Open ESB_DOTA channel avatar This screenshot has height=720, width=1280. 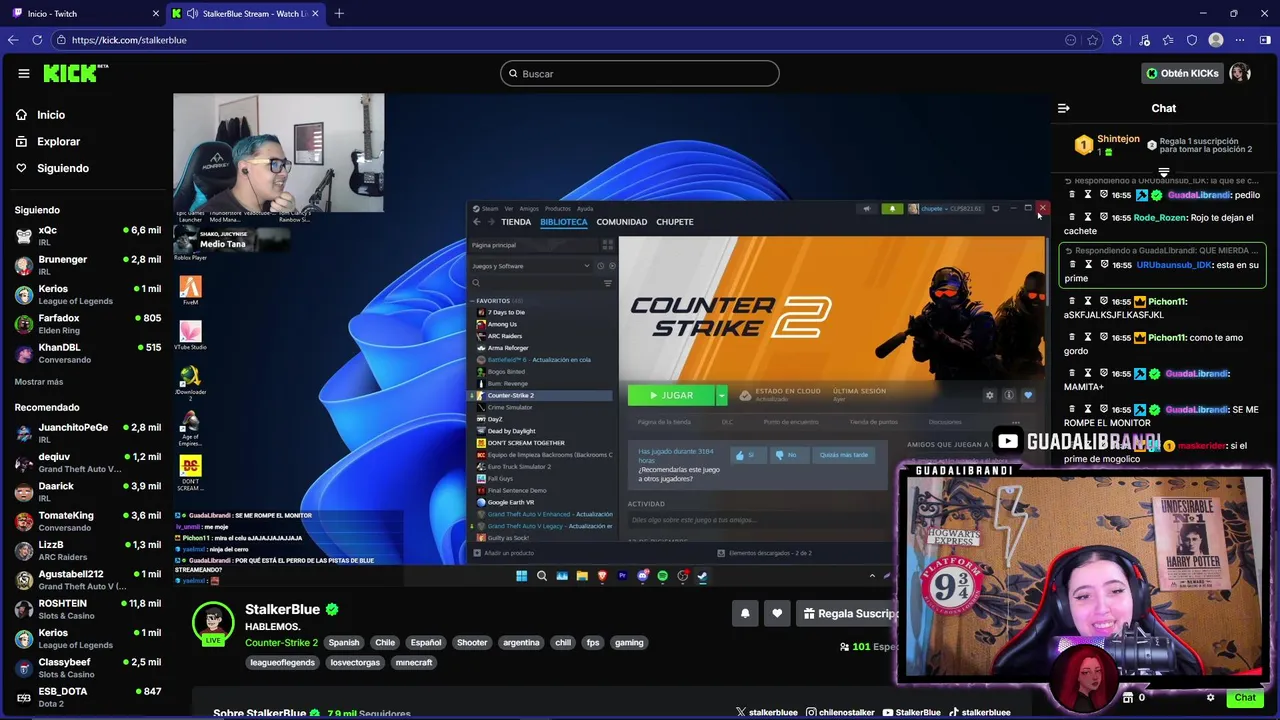click(x=24, y=697)
